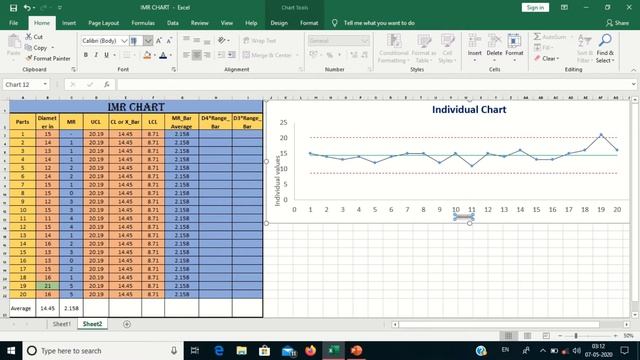The height and width of the screenshot is (360, 640).
Task: Center align the text
Action: [x=196, y=55]
